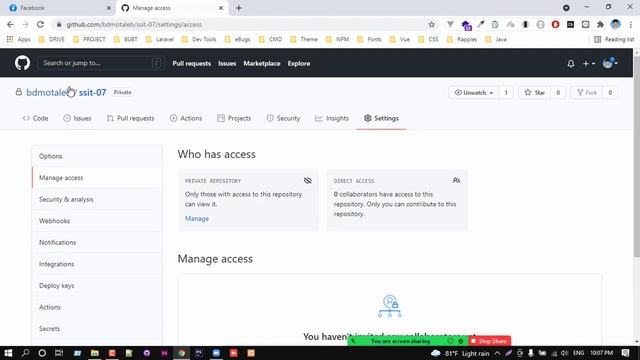Open the Apps bookmarks shortcut
The height and width of the screenshot is (360, 640).
coord(19,39)
